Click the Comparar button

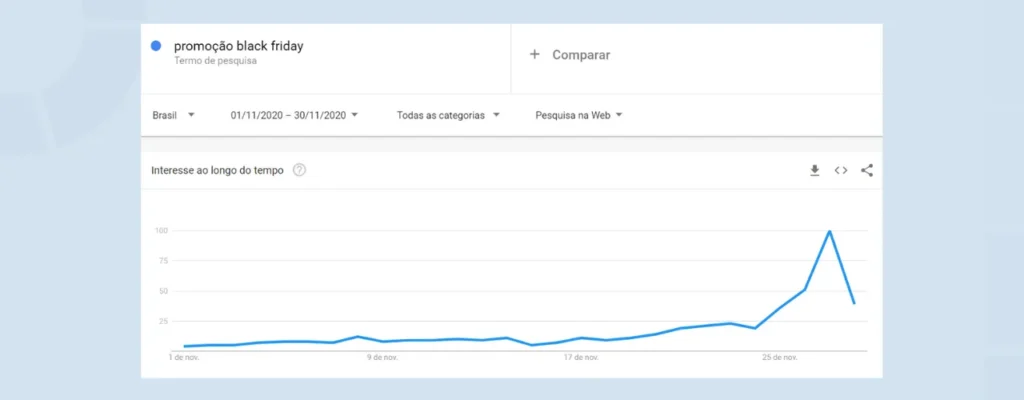pyautogui.click(x=569, y=55)
